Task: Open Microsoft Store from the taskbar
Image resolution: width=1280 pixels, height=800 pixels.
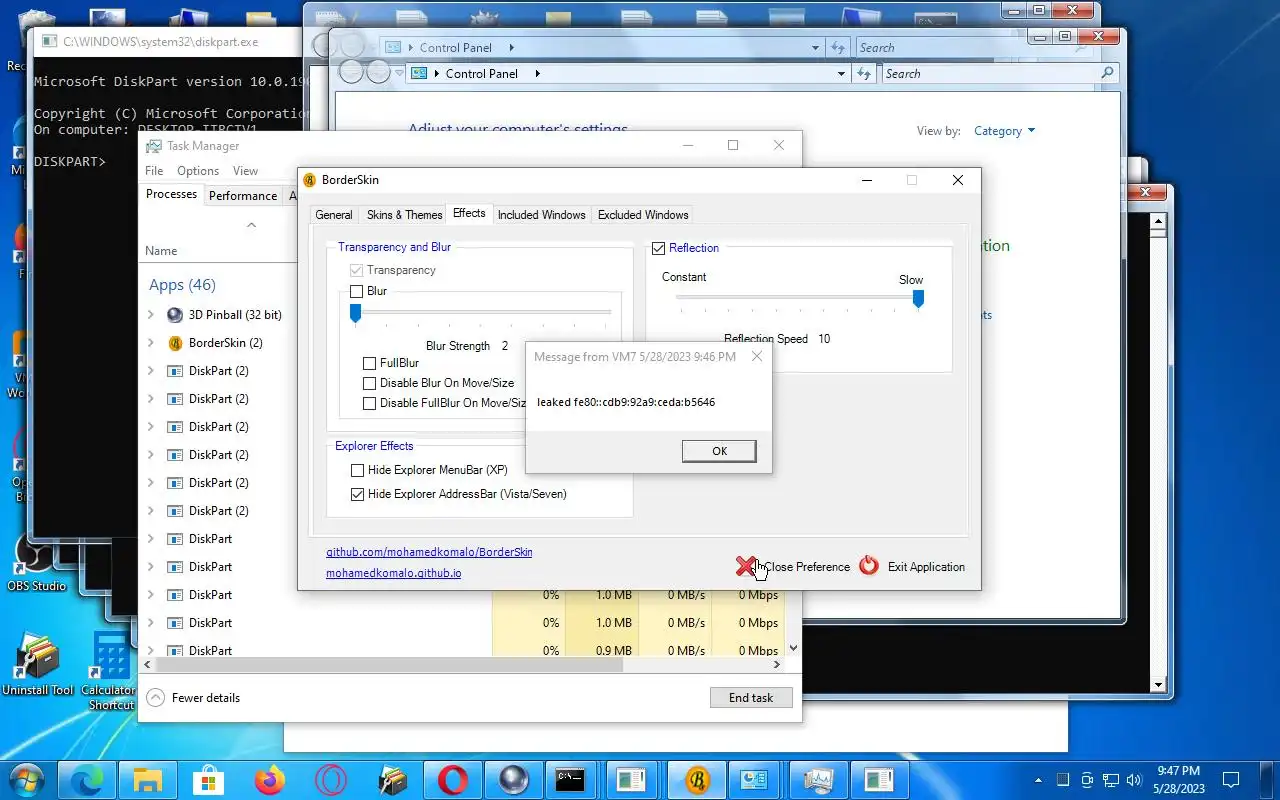Action: point(209,780)
